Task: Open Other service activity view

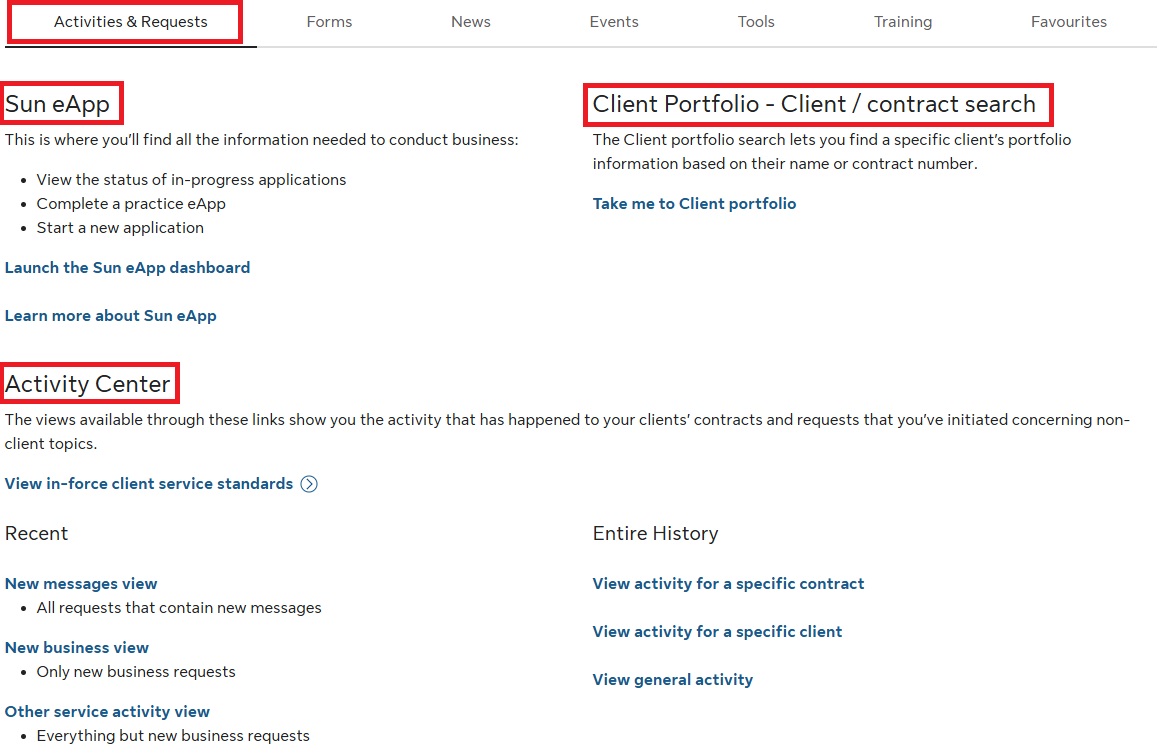Action: point(108,712)
